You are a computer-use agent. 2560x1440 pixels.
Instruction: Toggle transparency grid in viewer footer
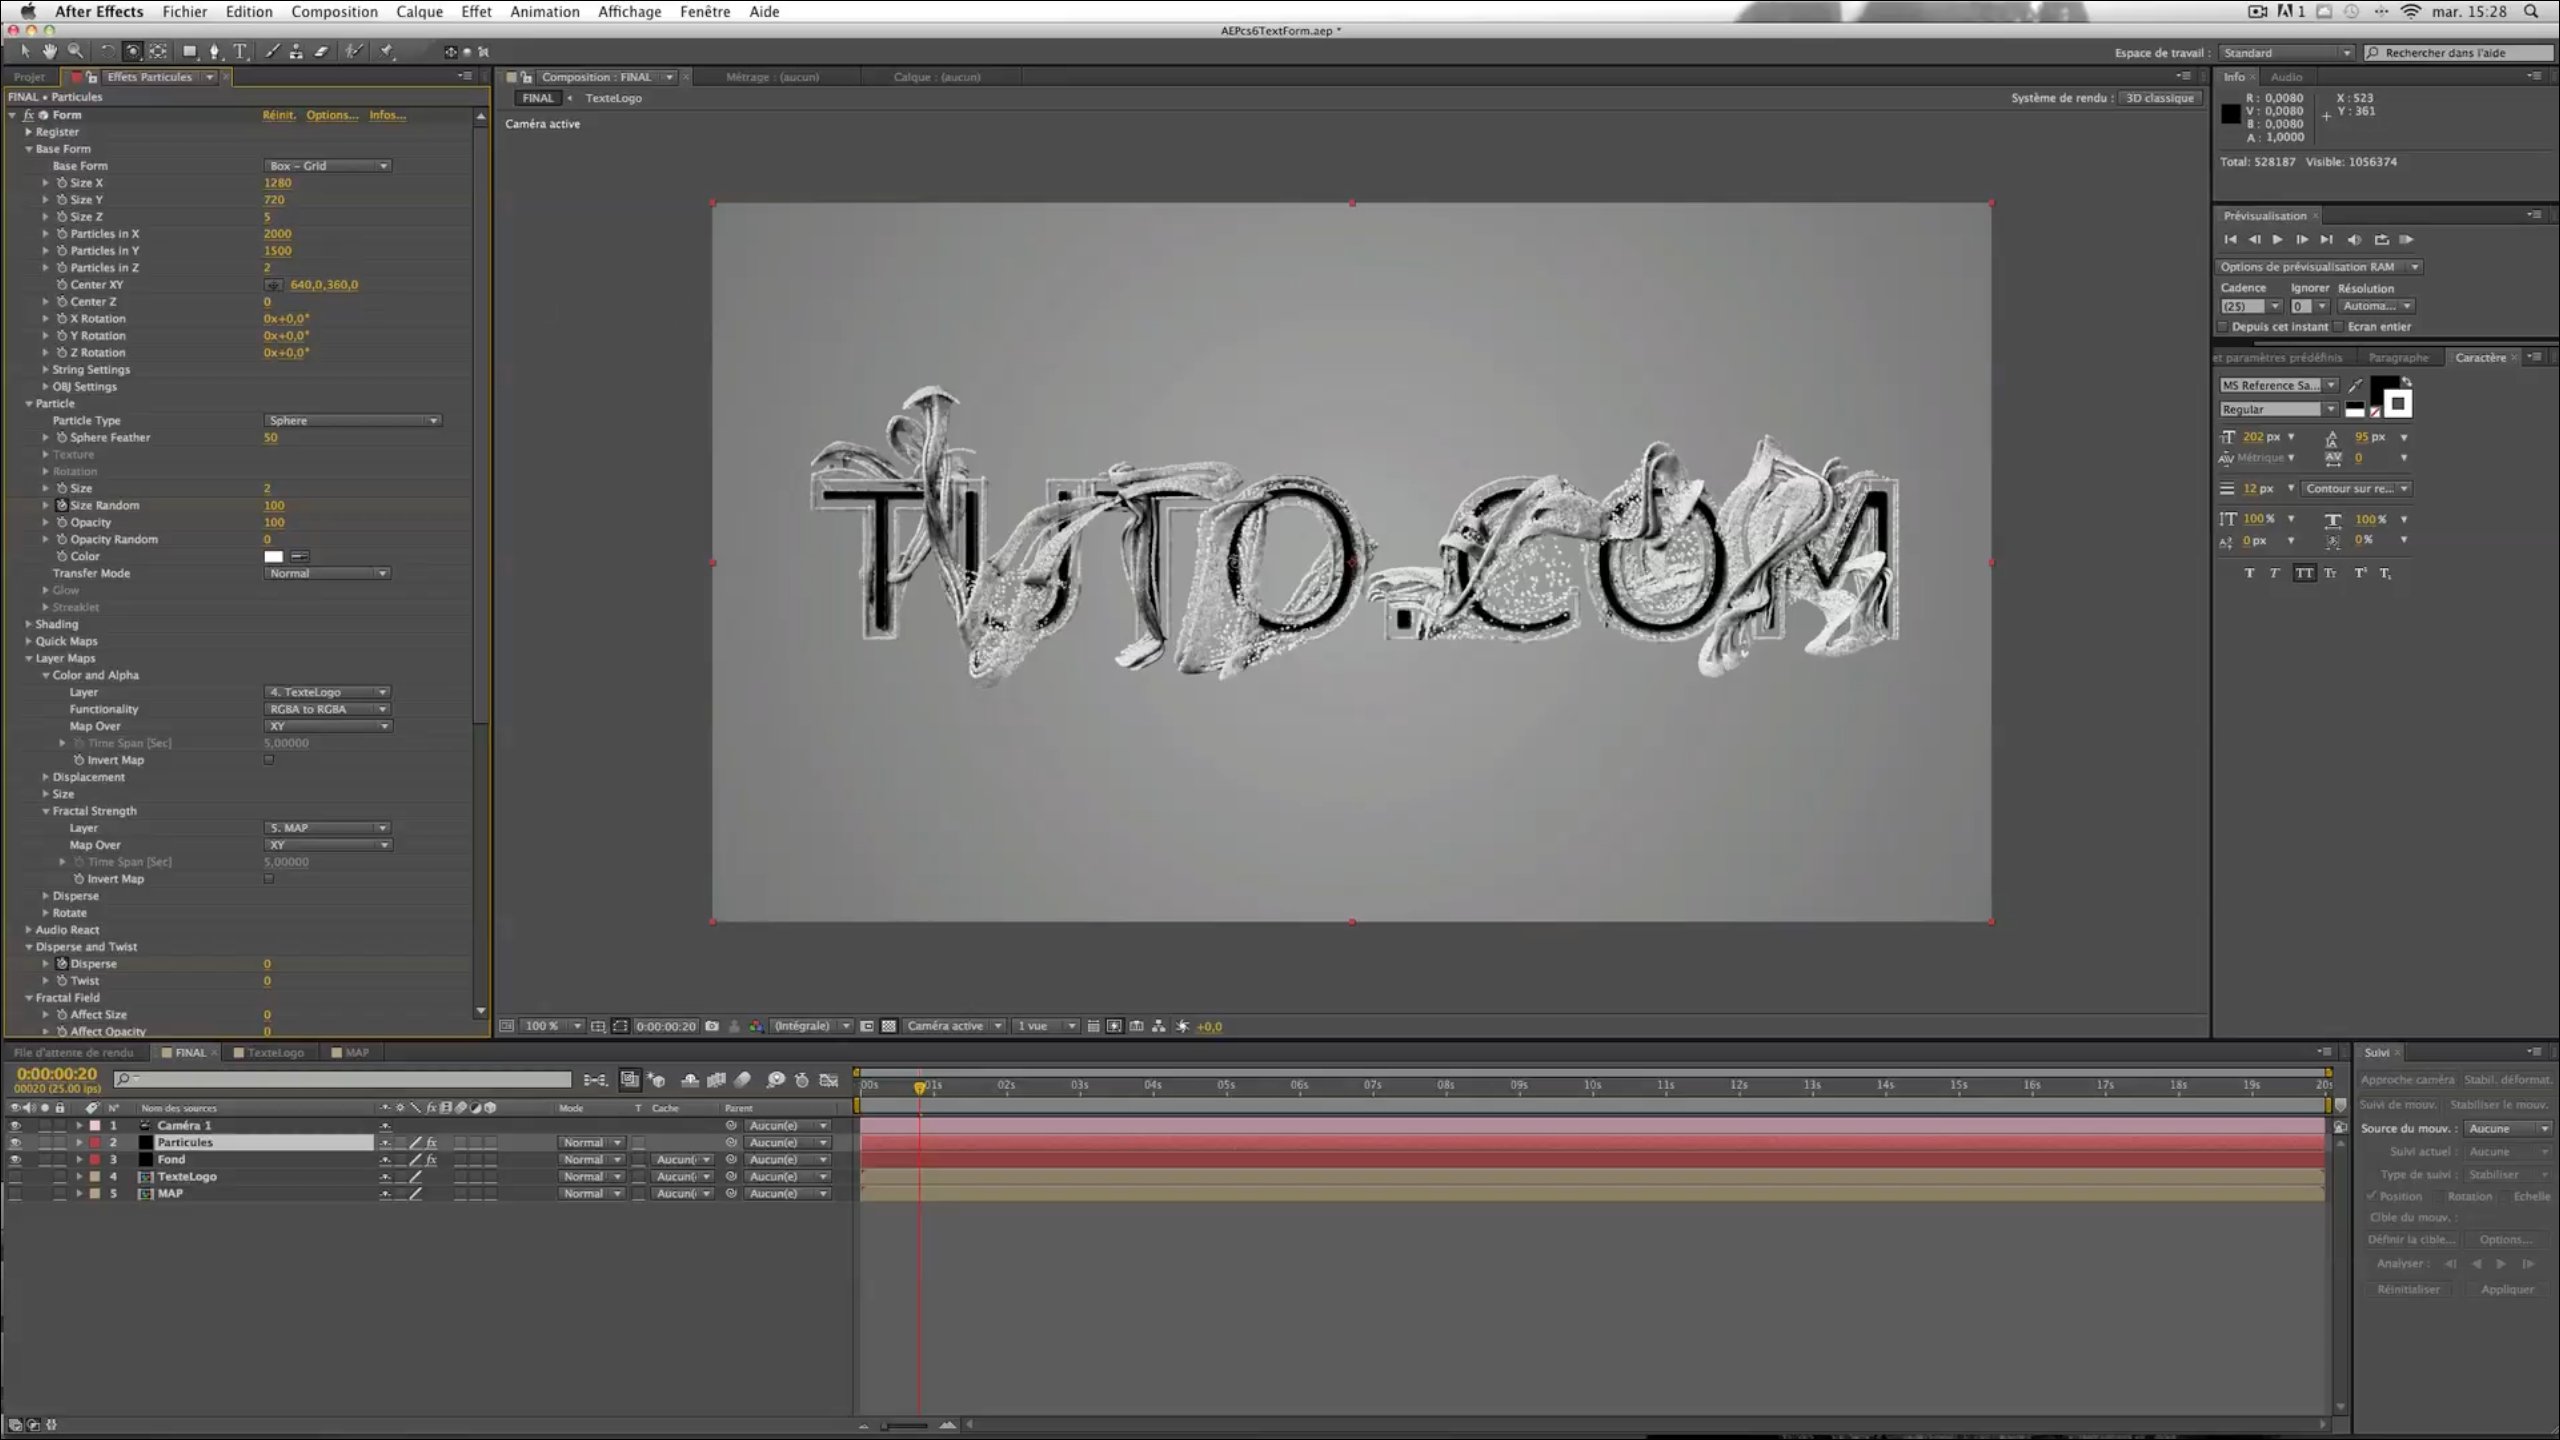[x=888, y=1026]
